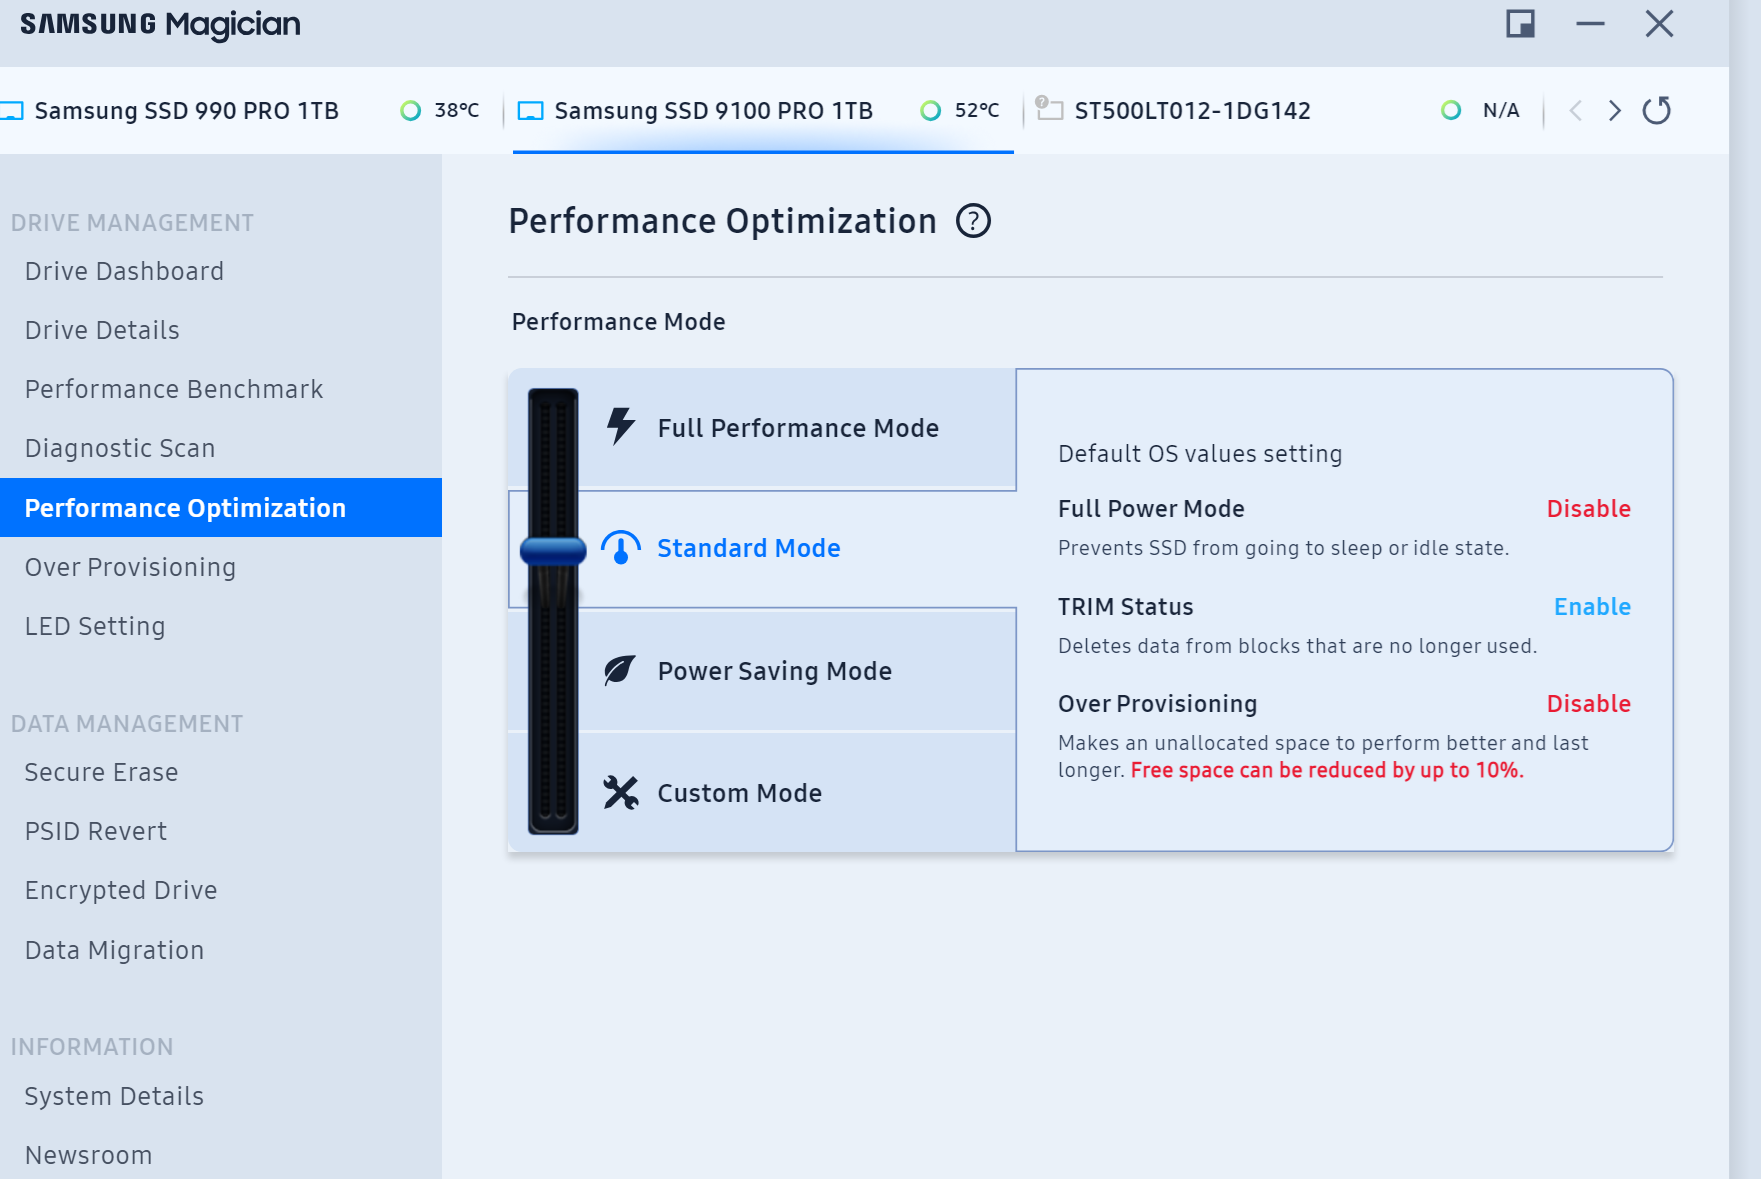
Task: Click the ST500LT012 health status circle
Action: (1451, 110)
